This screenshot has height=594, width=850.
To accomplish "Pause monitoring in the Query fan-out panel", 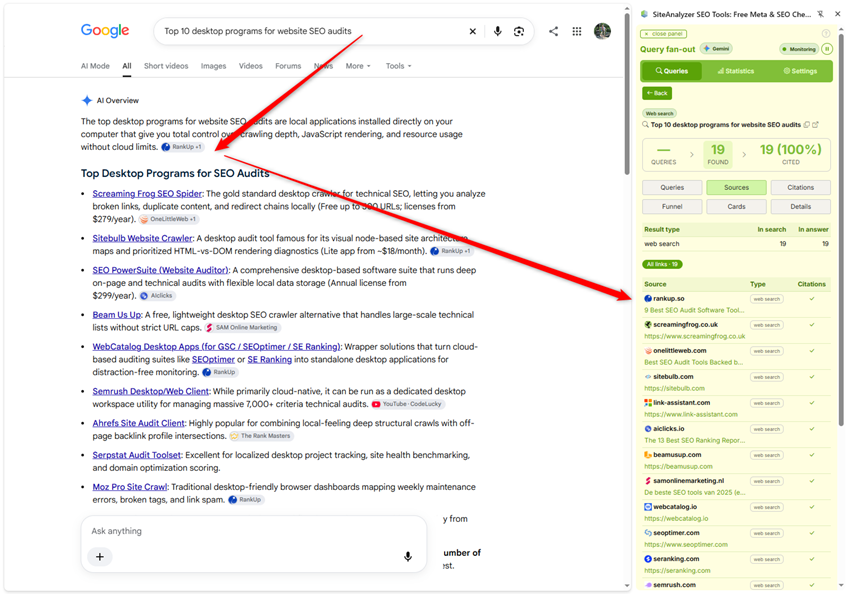I will (x=827, y=49).
